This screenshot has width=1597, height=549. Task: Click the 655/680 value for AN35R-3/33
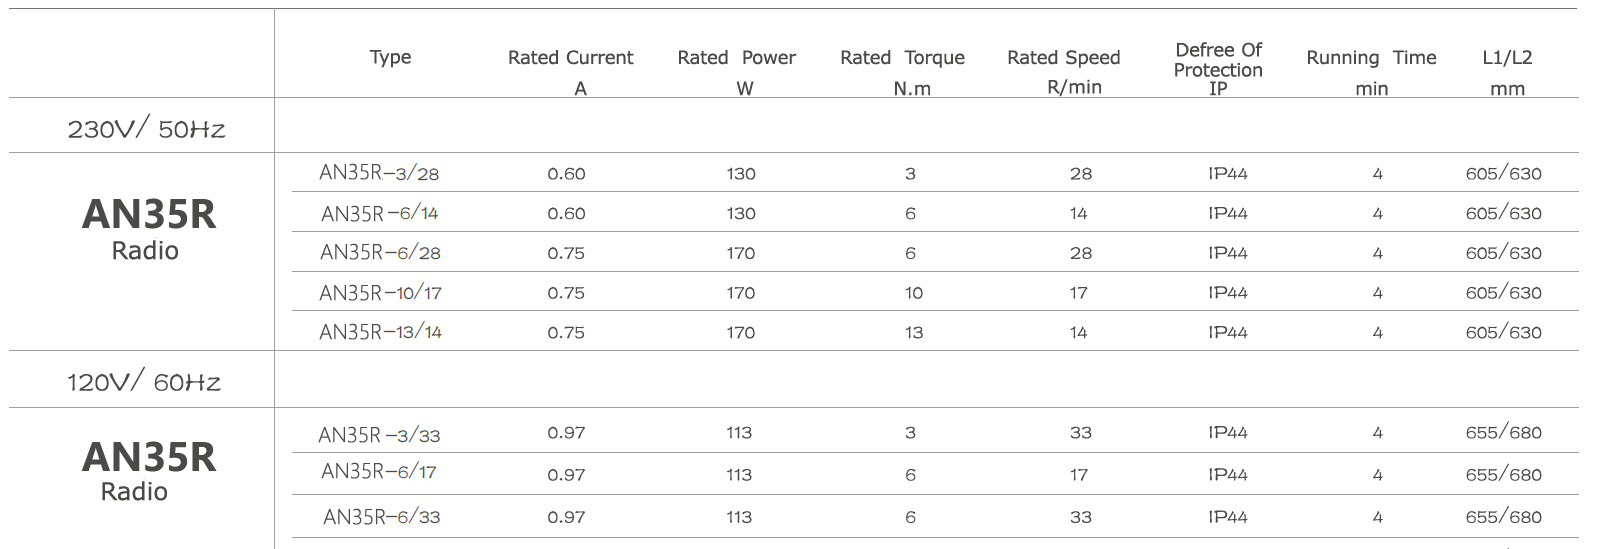(x=1503, y=433)
